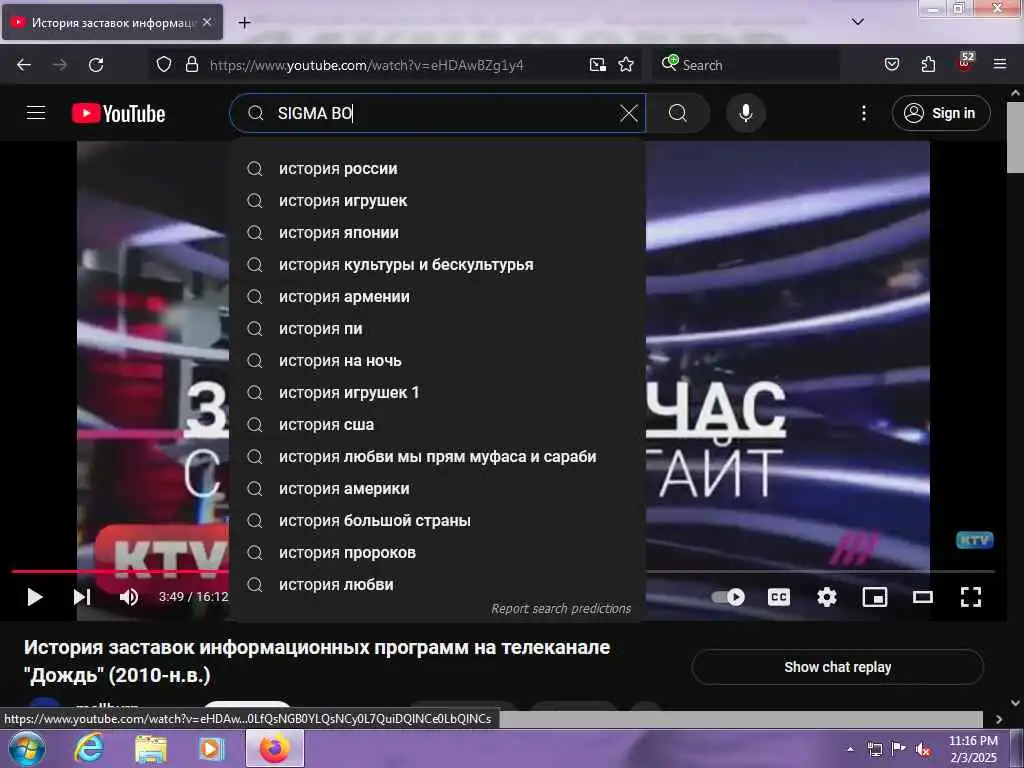The width and height of the screenshot is (1024, 768).
Task: Clear the YouTube search box text
Action: coord(628,113)
